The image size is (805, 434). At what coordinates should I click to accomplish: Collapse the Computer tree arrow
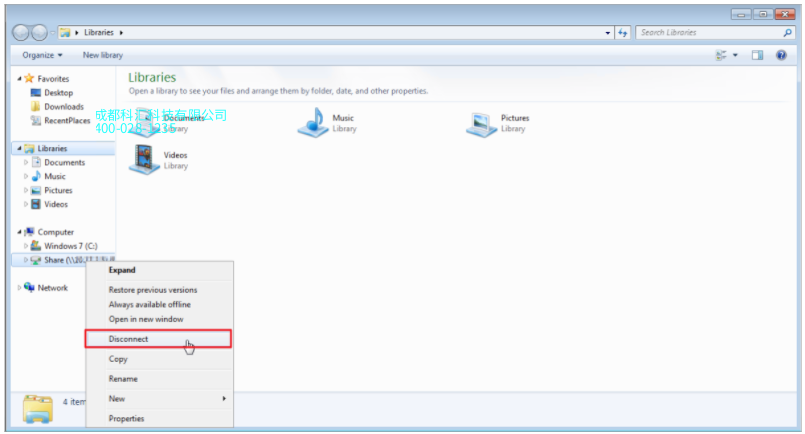tap(20, 232)
